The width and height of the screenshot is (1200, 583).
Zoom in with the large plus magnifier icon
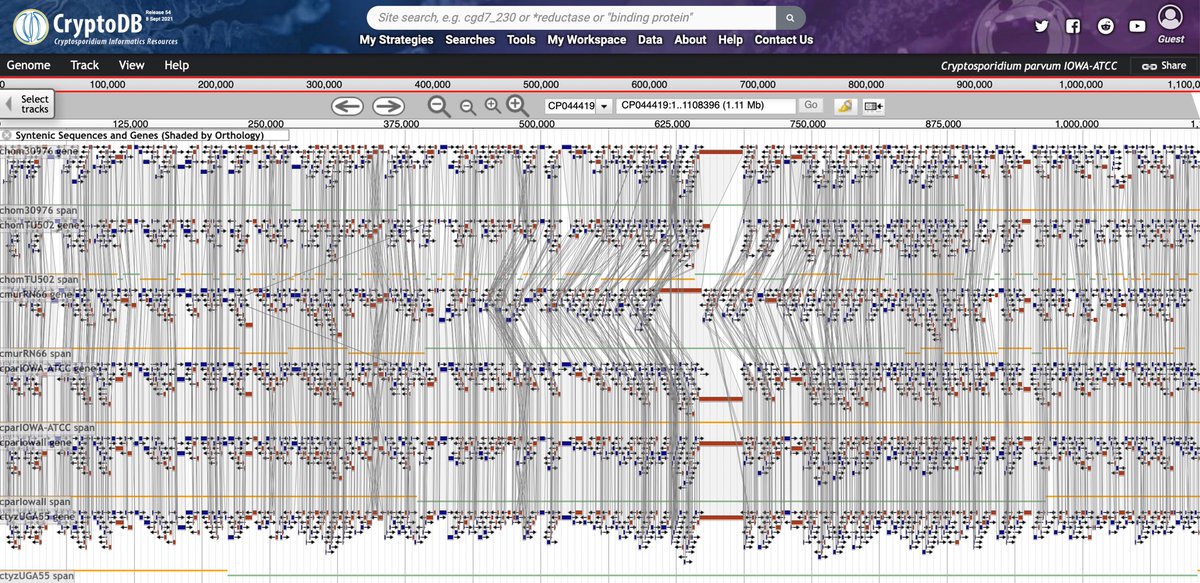pyautogui.click(x=516, y=105)
